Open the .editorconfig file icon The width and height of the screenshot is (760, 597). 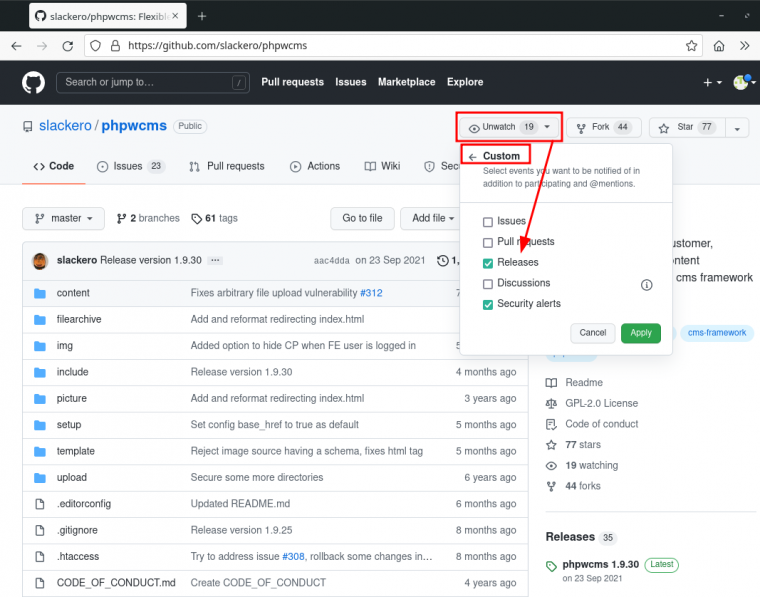click(40, 504)
